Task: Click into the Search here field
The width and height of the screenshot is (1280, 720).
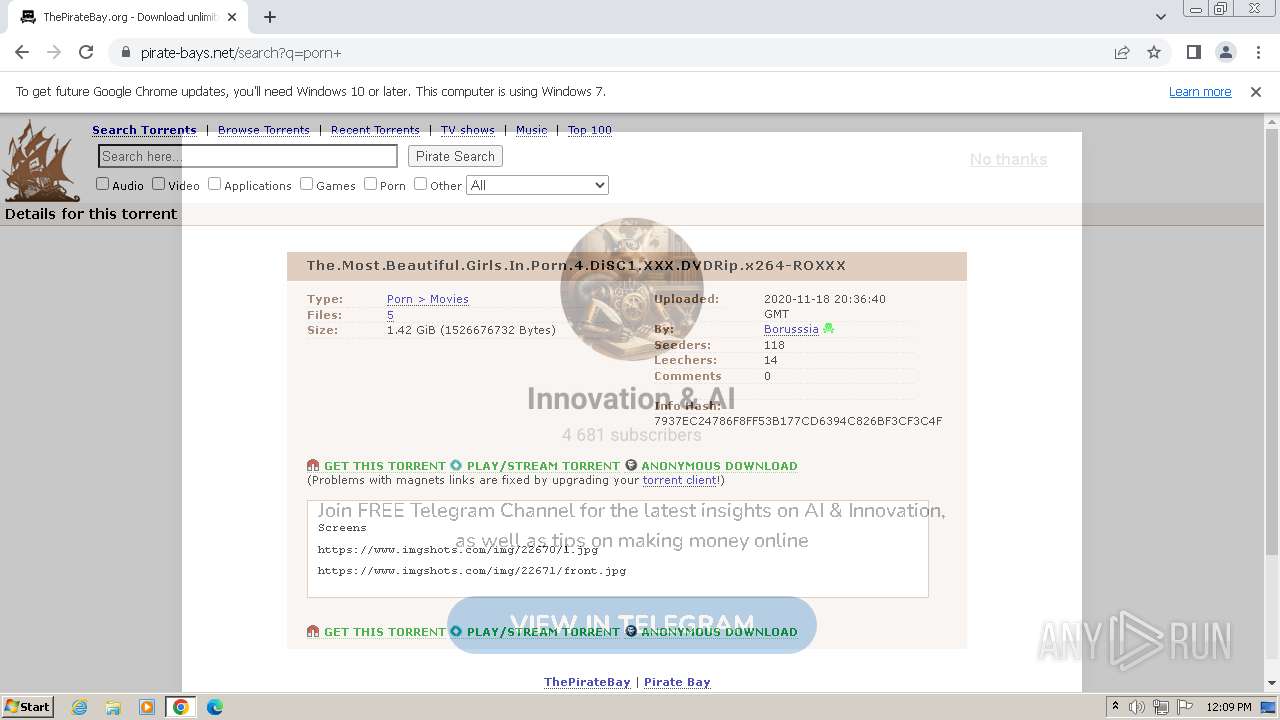Action: pos(248,156)
